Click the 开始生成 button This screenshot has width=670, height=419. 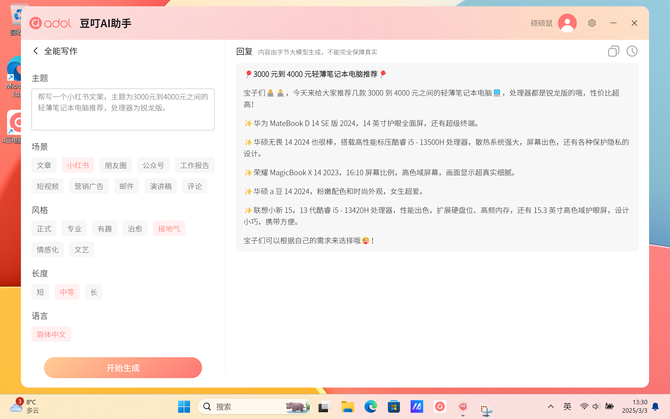123,368
